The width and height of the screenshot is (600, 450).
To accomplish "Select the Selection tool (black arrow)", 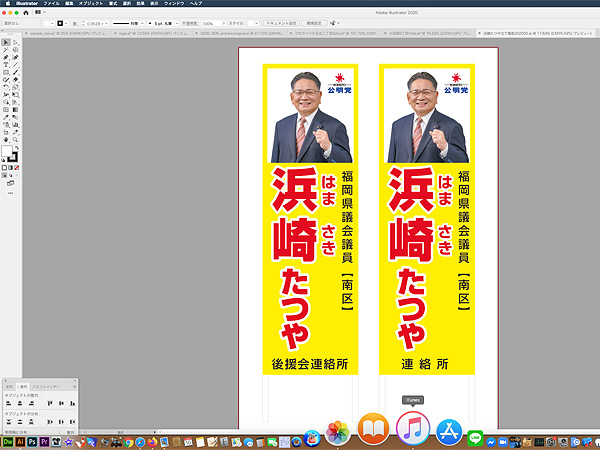I will coord(6,42).
